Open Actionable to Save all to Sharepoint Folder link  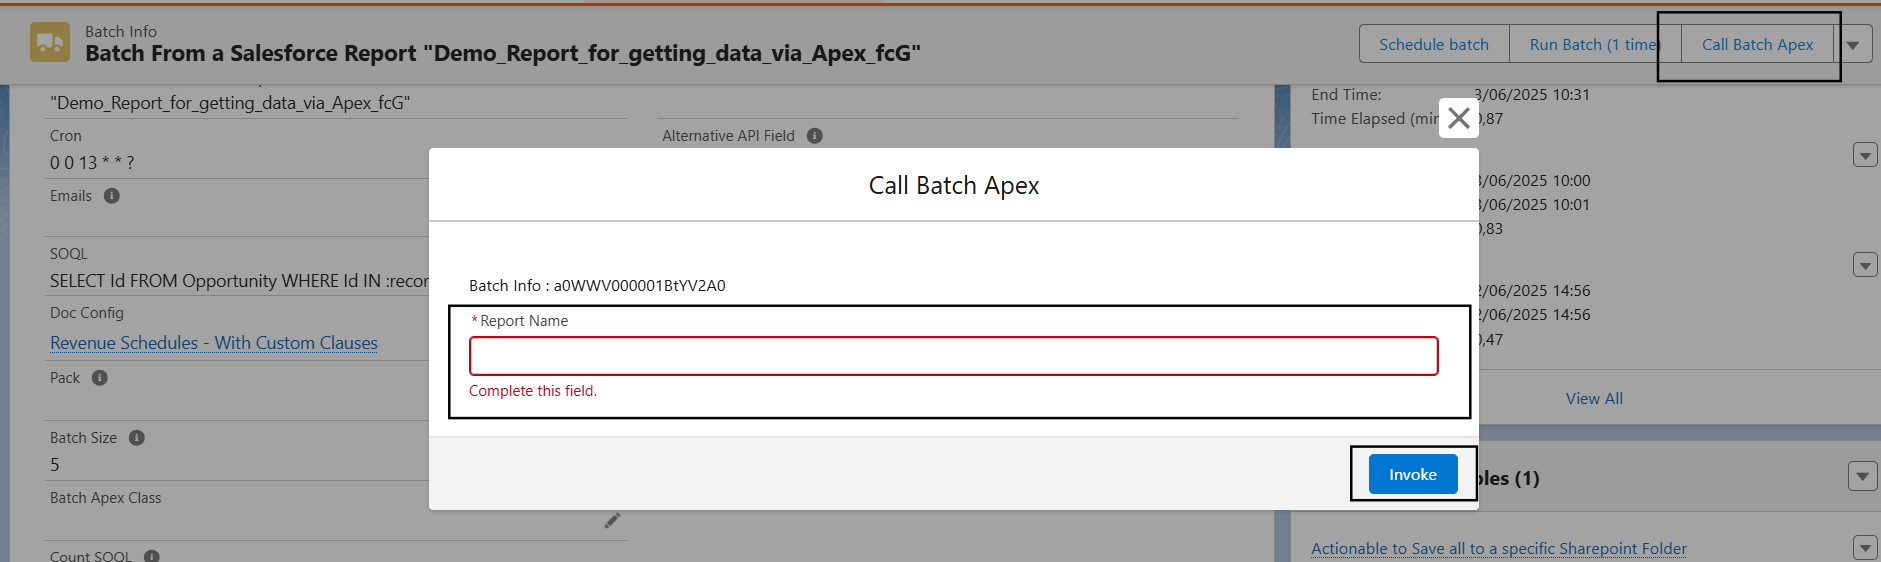1499,548
